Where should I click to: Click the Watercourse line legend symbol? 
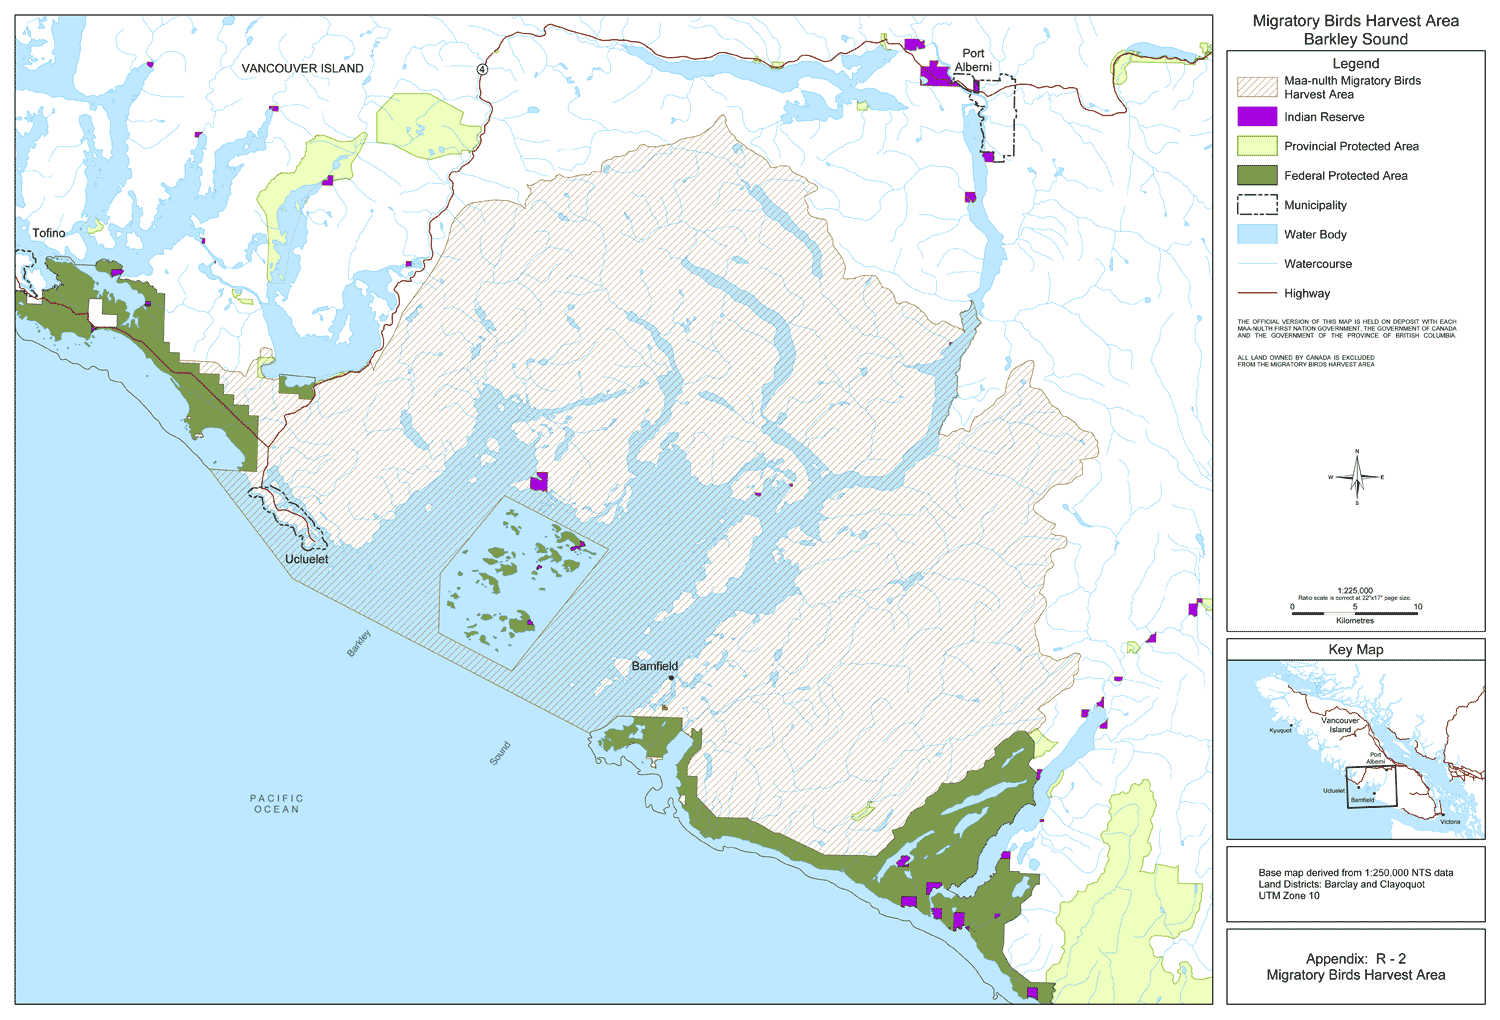pyautogui.click(x=1257, y=264)
